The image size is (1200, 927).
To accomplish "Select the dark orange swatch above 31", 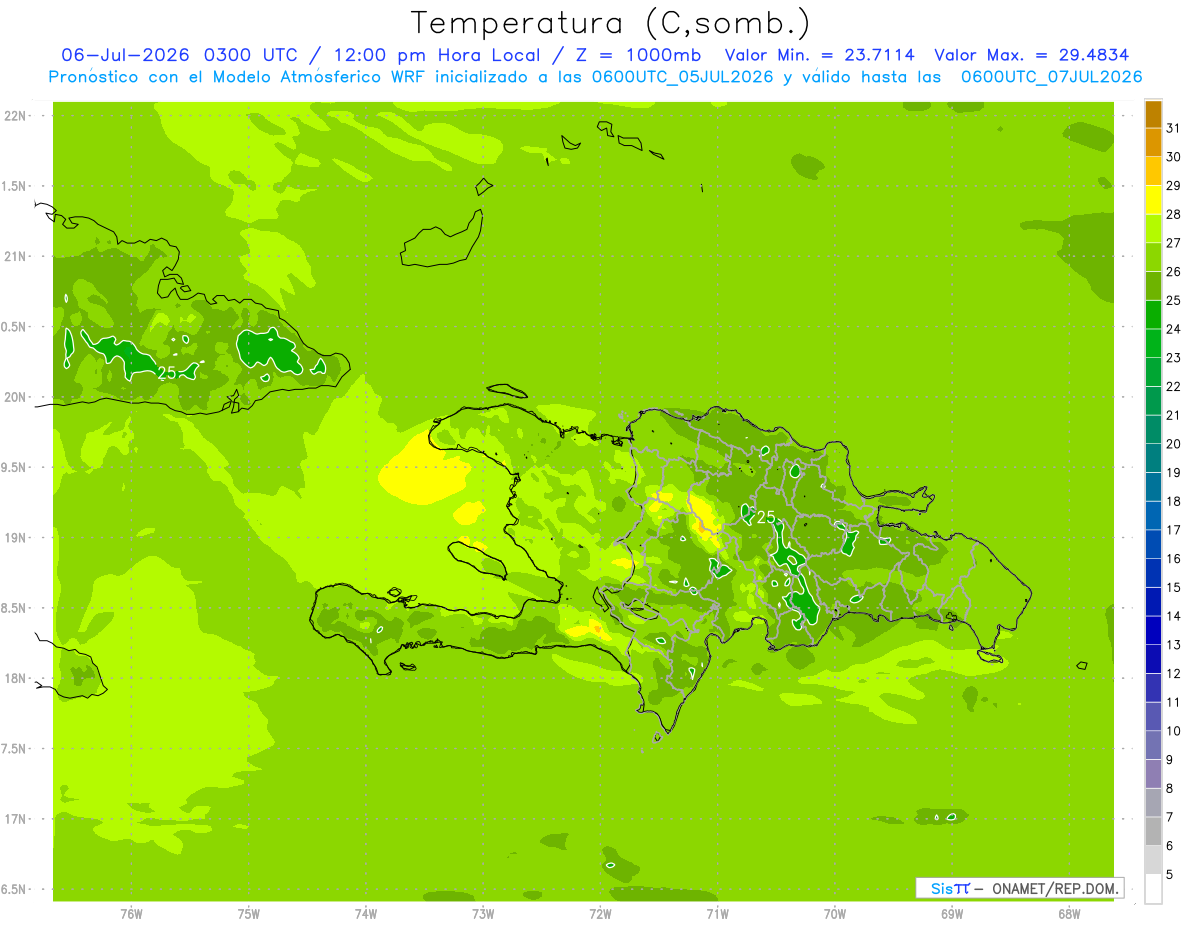I will 1153,114.
